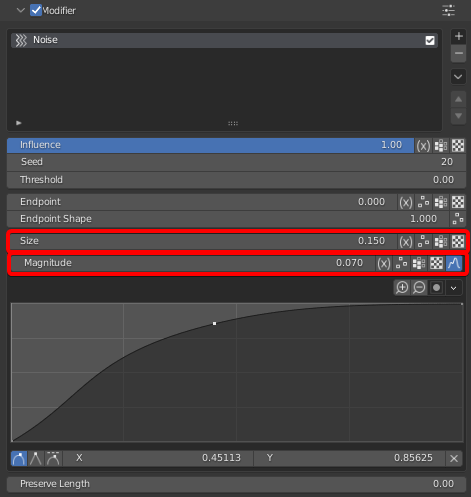Viewport: 471px width, 497px height.
Task: Set auto curve handle type
Action: (19, 458)
